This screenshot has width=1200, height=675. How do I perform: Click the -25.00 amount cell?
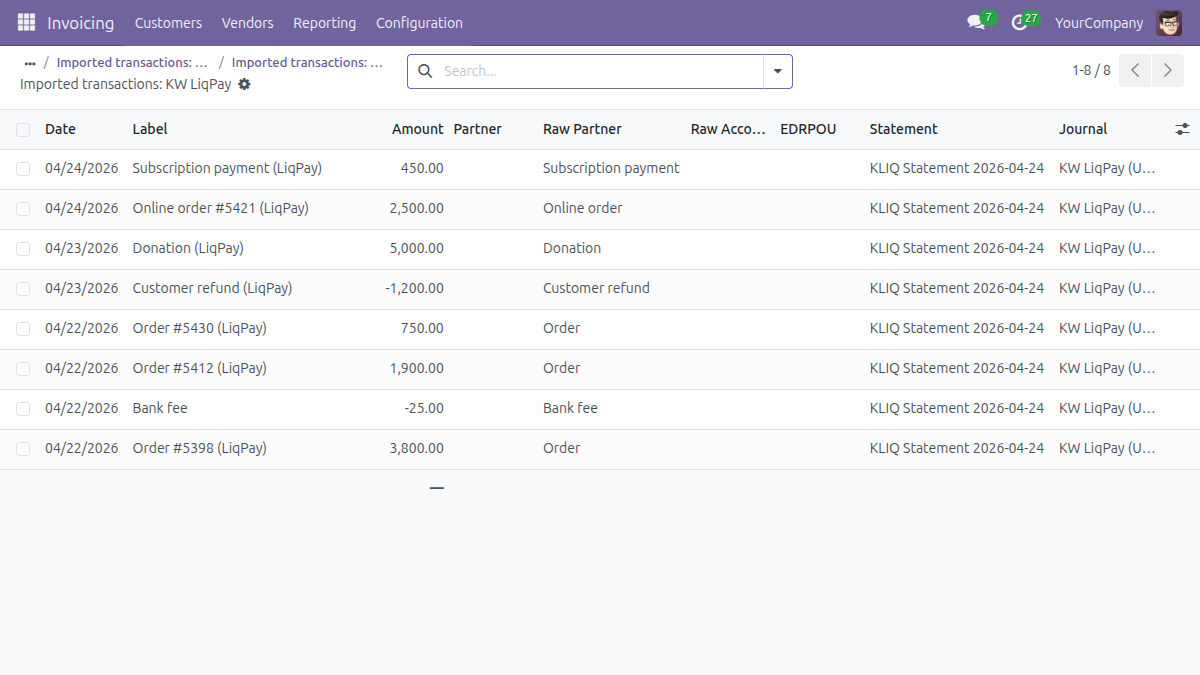click(424, 409)
